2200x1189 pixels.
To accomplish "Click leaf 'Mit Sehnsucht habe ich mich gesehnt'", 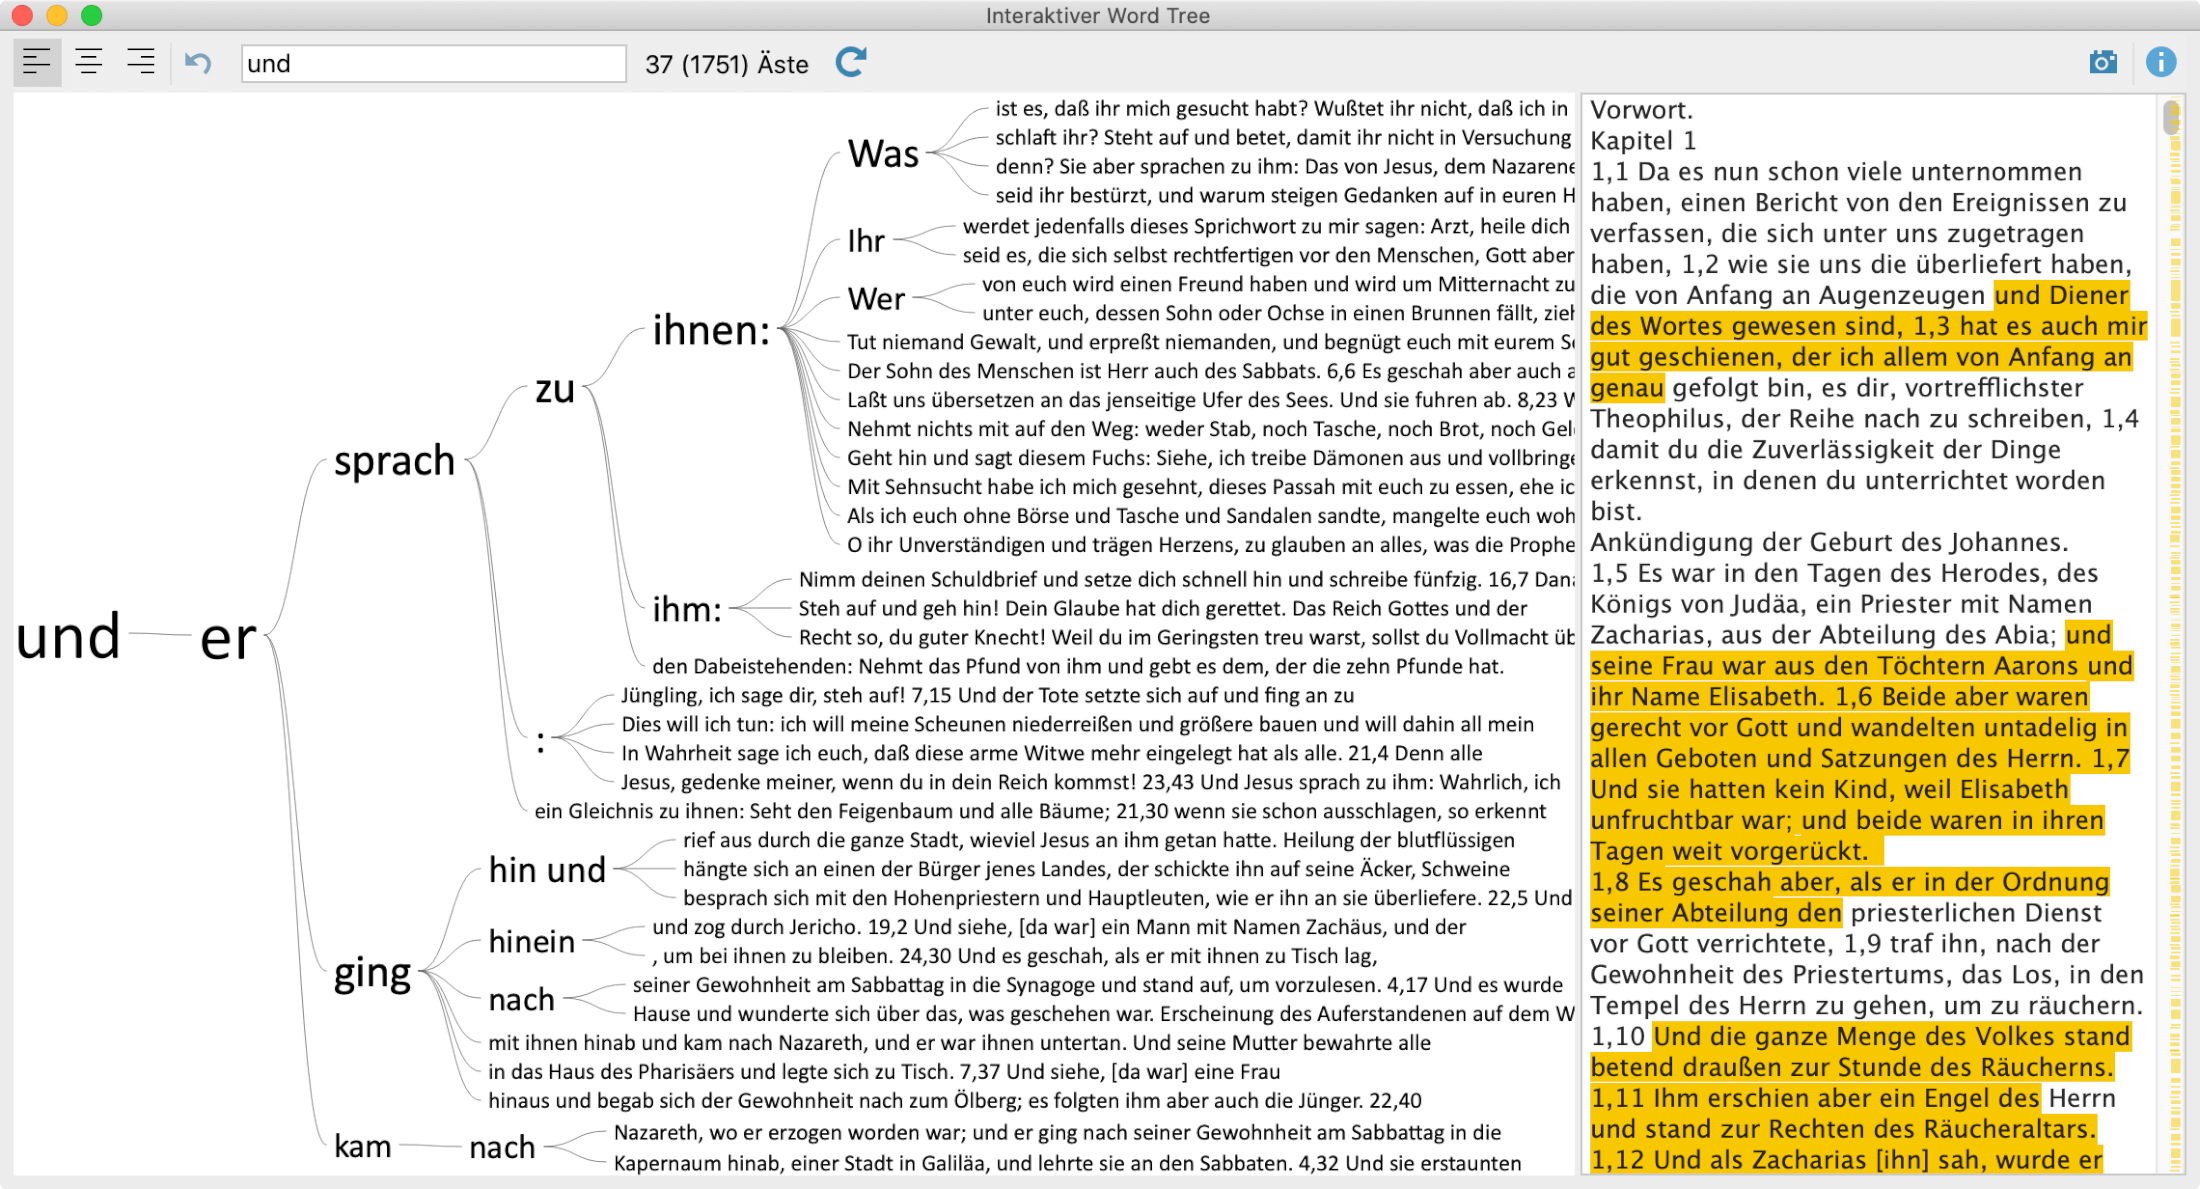I will coord(1210,487).
